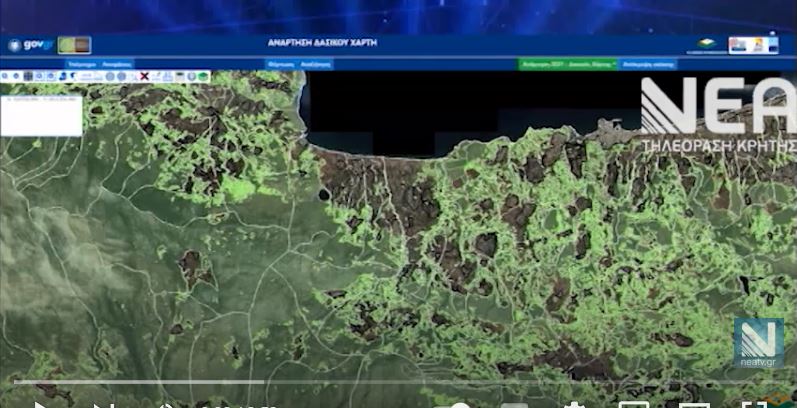Screen dimensions: 797x408
Task: Open the Υπόμνημα tab
Action: (x=82, y=64)
